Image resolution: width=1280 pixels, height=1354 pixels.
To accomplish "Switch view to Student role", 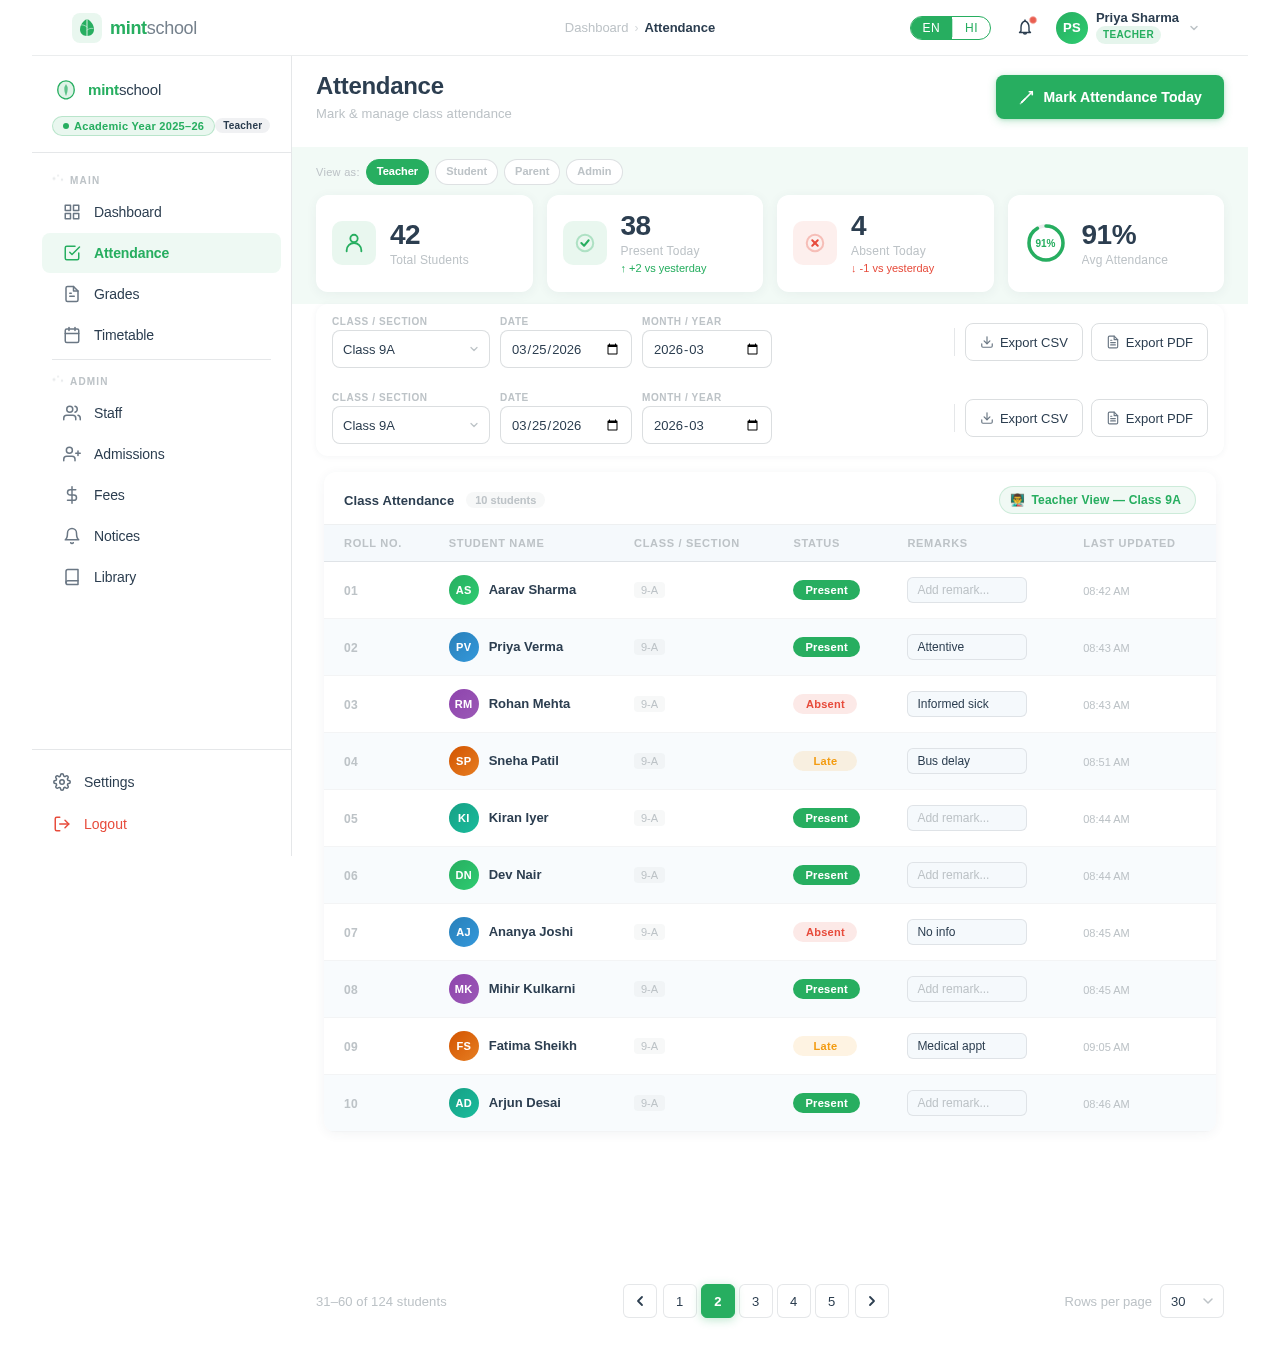I will click(466, 172).
